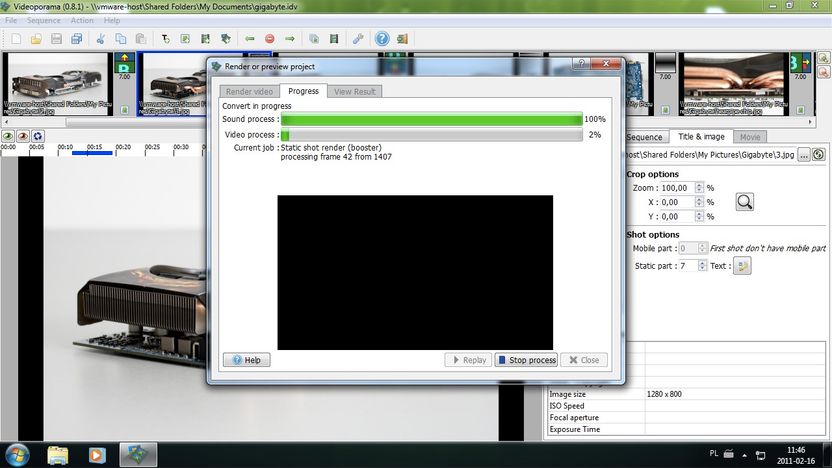Open the Movie tab in right panel
Image resolution: width=832 pixels, height=468 pixels.
pos(750,137)
